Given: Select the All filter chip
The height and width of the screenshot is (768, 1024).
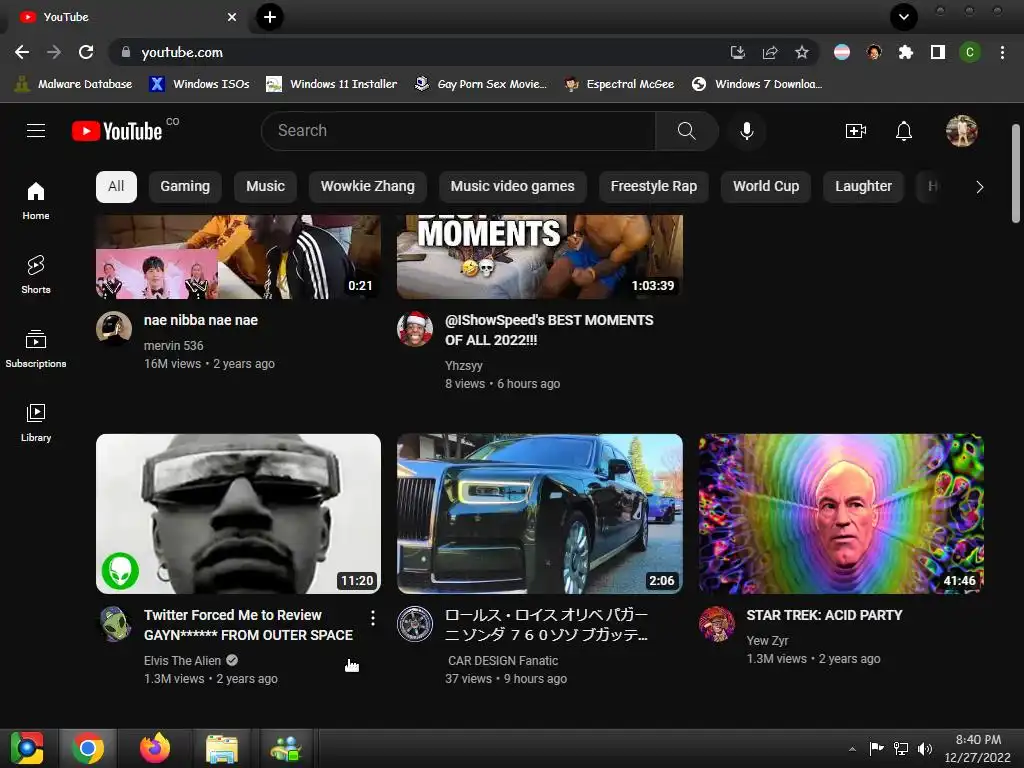Looking at the screenshot, I should click(116, 187).
